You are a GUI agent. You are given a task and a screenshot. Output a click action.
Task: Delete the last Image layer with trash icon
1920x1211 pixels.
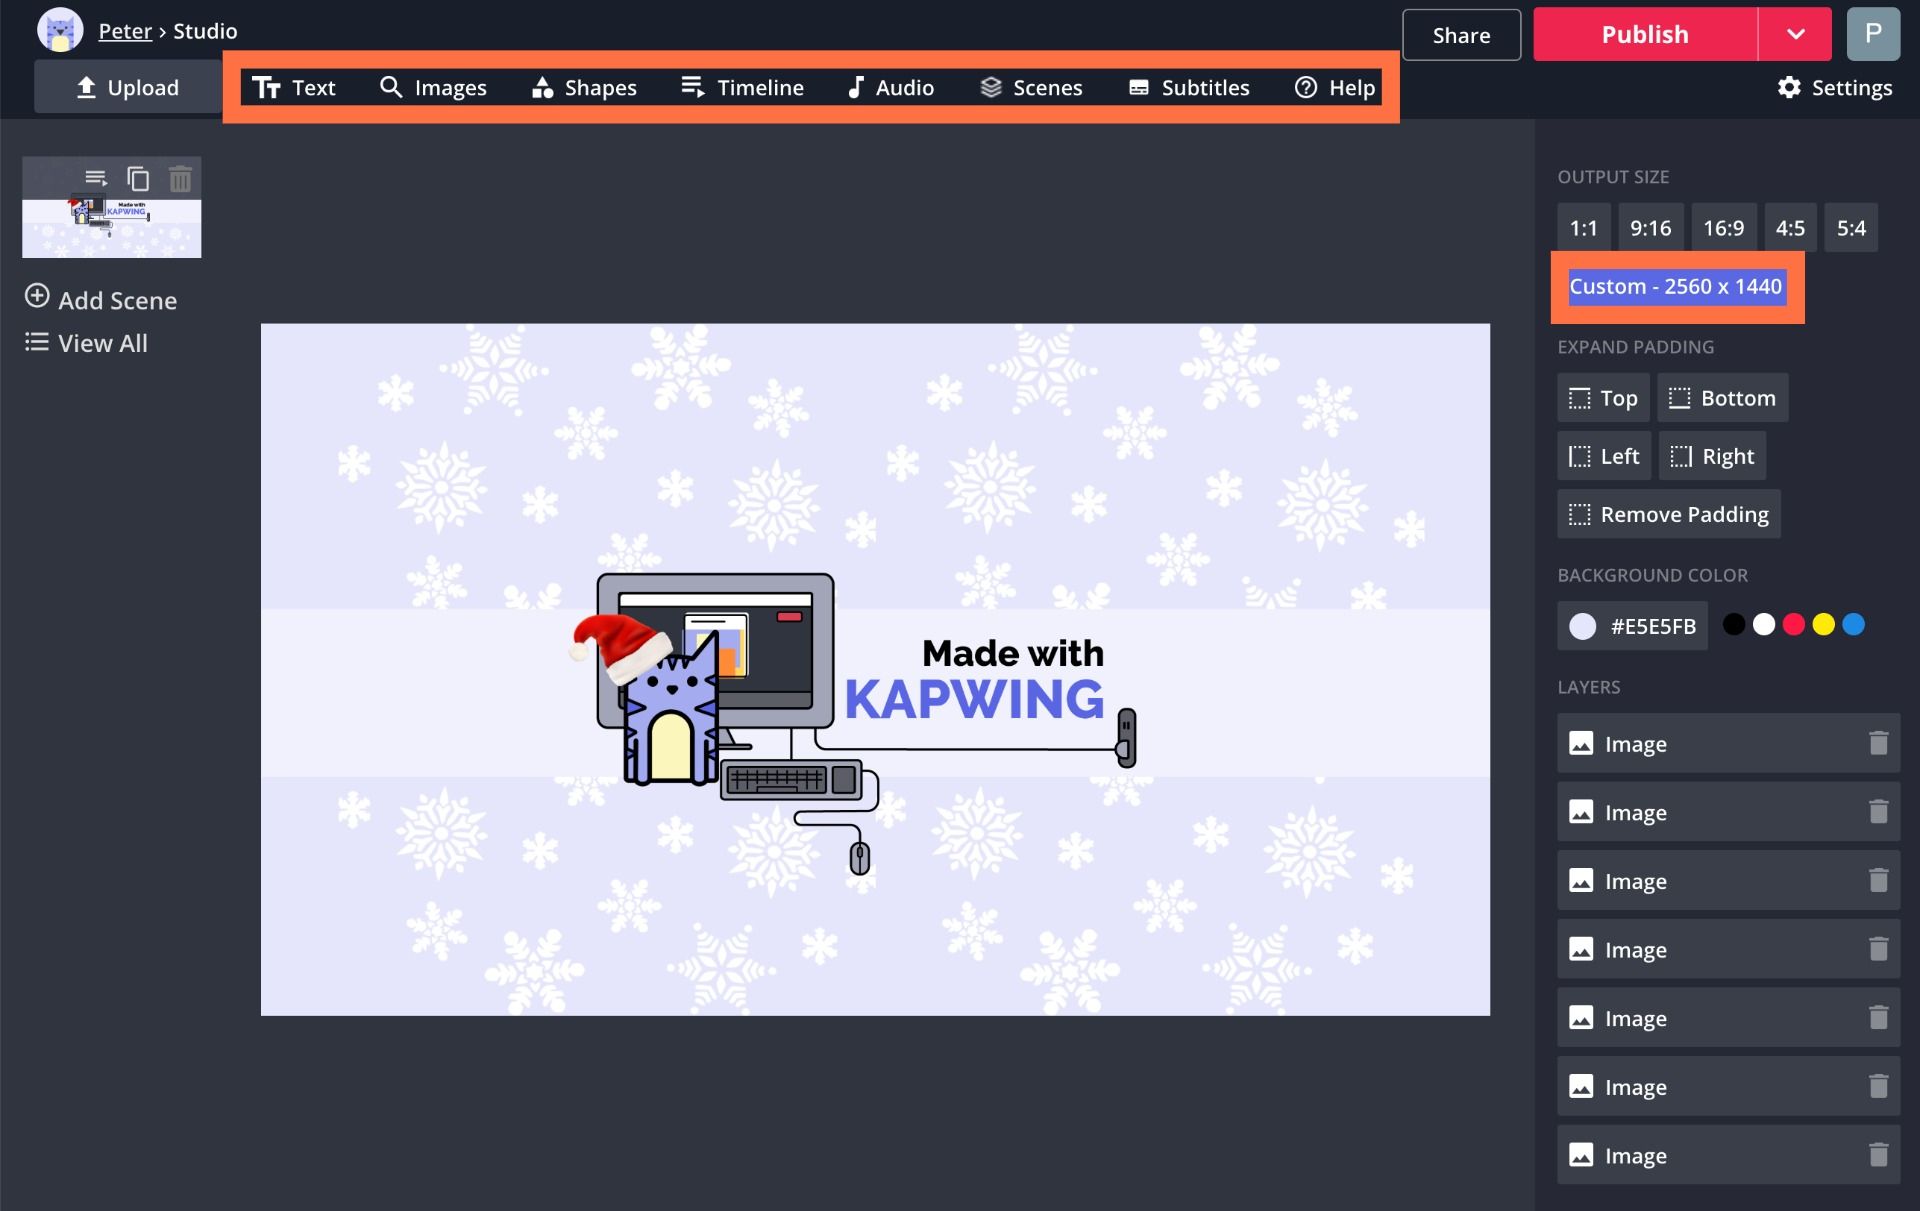(1878, 1155)
